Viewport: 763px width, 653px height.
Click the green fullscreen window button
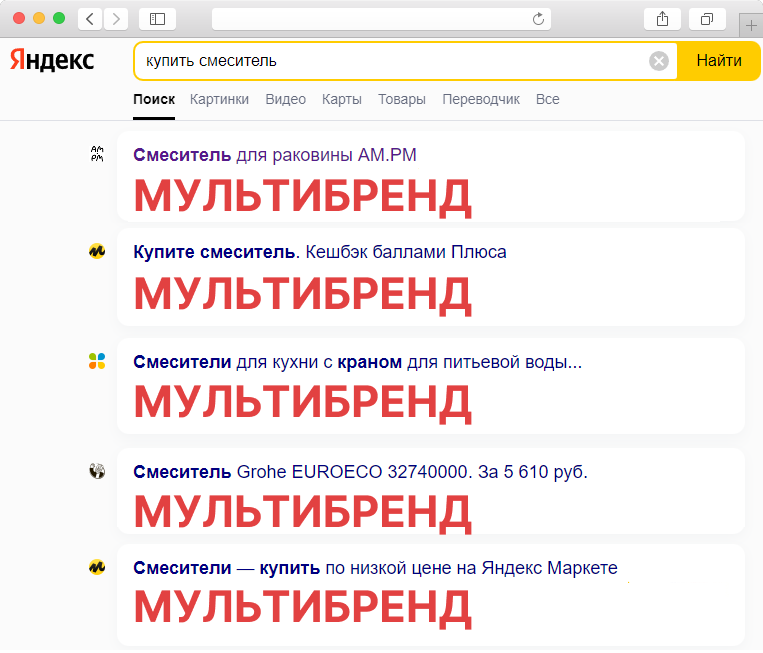coord(59,18)
